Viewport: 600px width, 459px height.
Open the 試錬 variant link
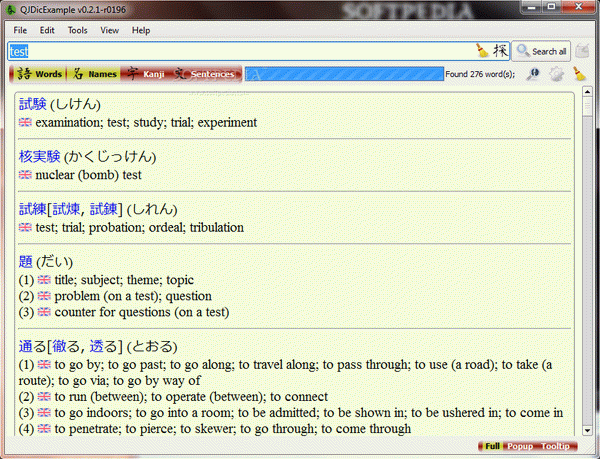(103, 209)
